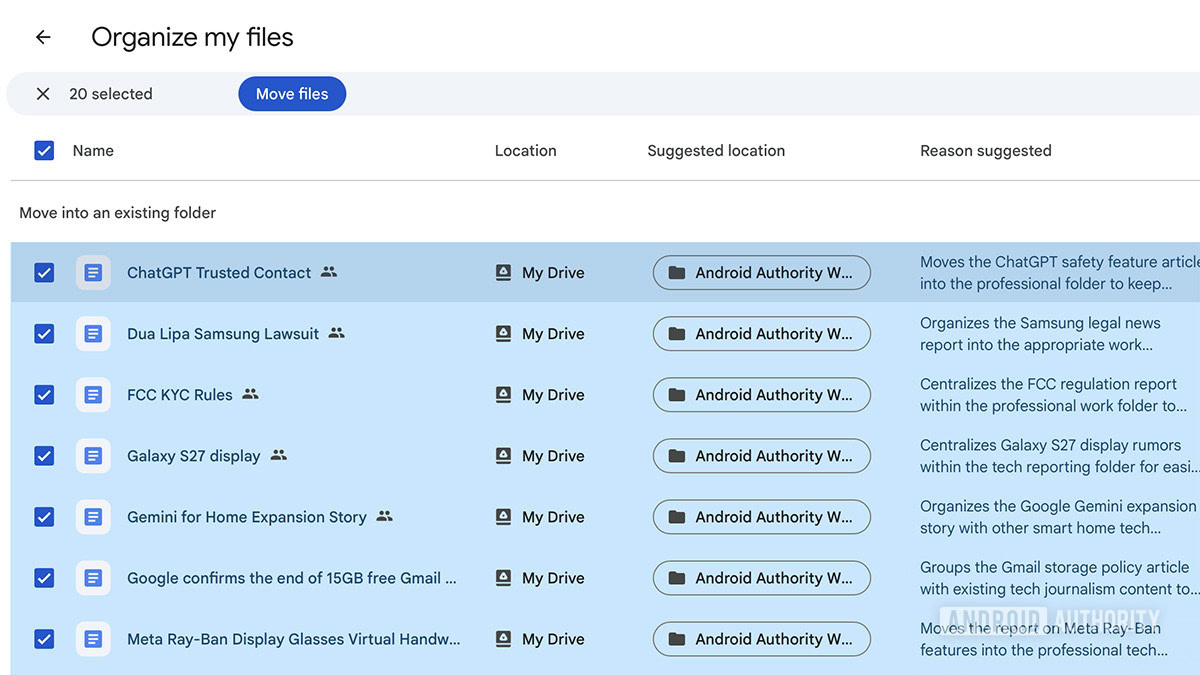Click My Drive text in the FCC KYC Rules row
Viewport: 1200px width, 675px height.
pyautogui.click(x=553, y=395)
